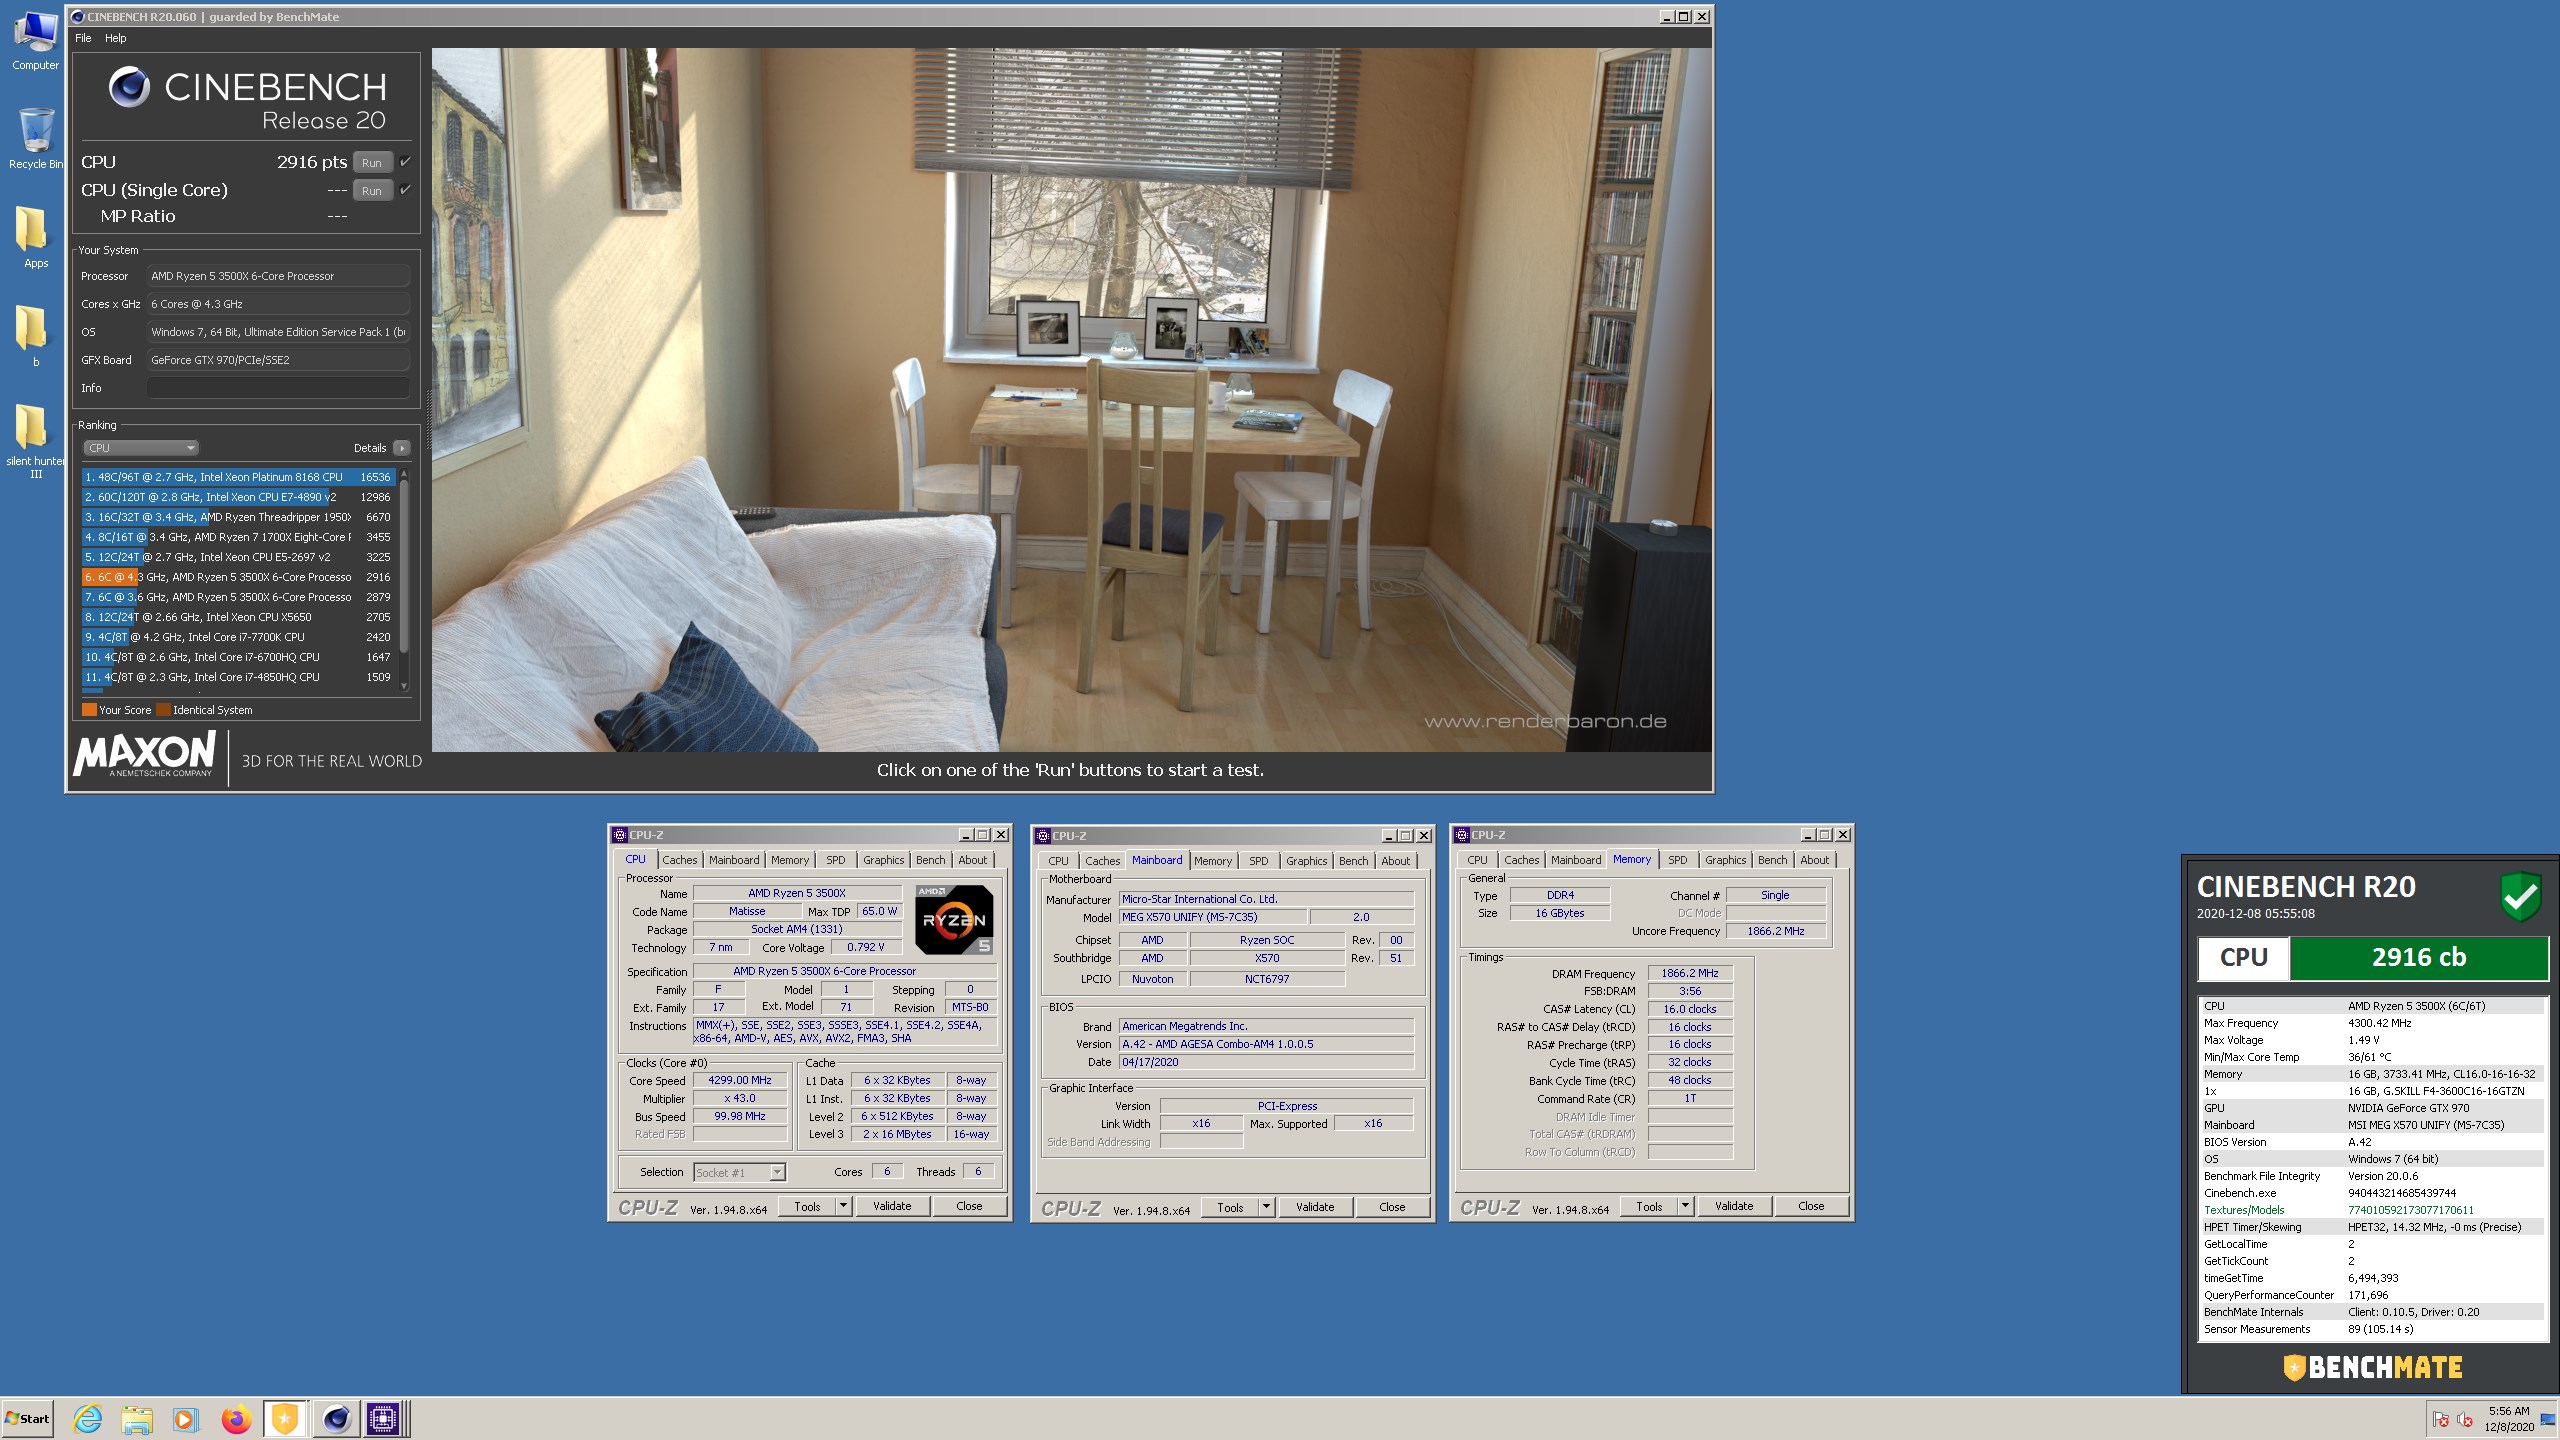Switch to Graphics tab in Memory CPU-Z window
This screenshot has width=2560, height=1440.
coord(1726,860)
